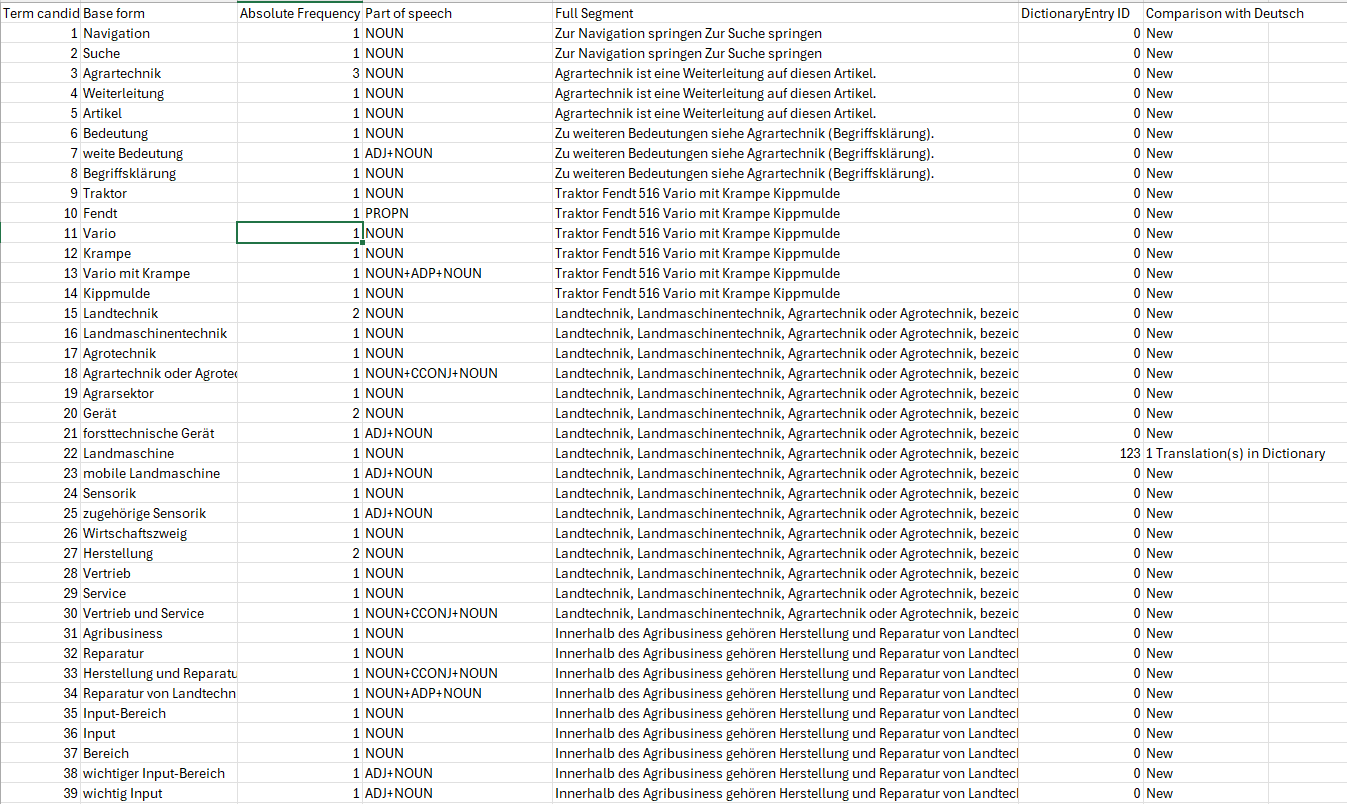Click the Base form cell "wichtiger Input-Bereich"
This screenshot has height=804, width=1347.
(158, 773)
